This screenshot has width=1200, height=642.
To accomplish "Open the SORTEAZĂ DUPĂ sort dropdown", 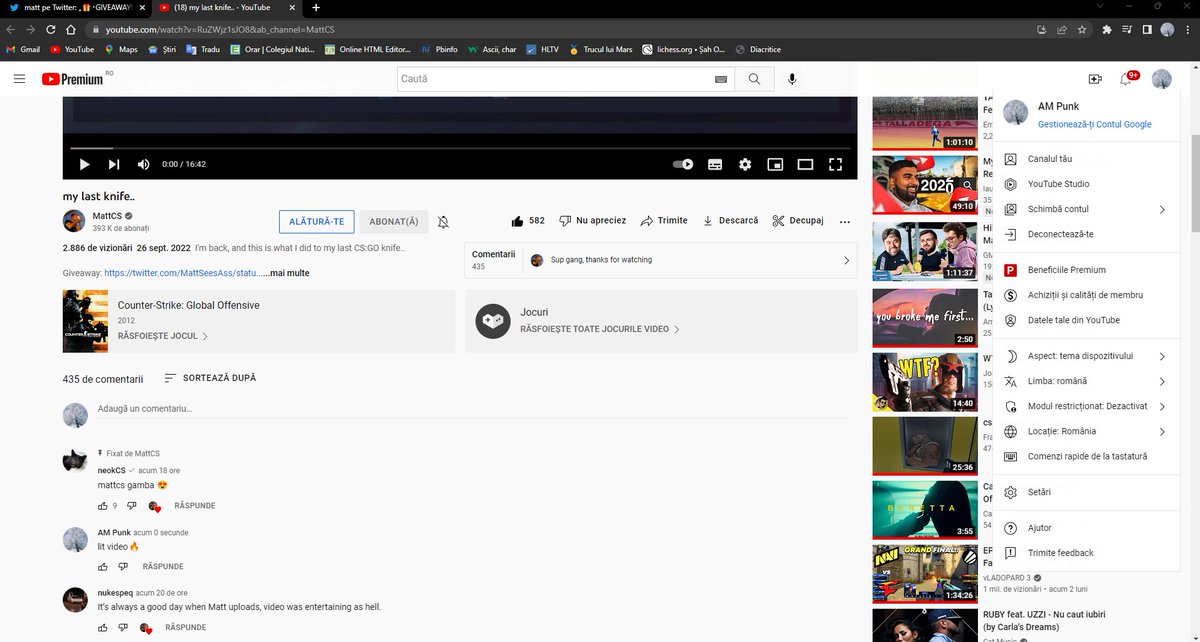I will (x=210, y=378).
